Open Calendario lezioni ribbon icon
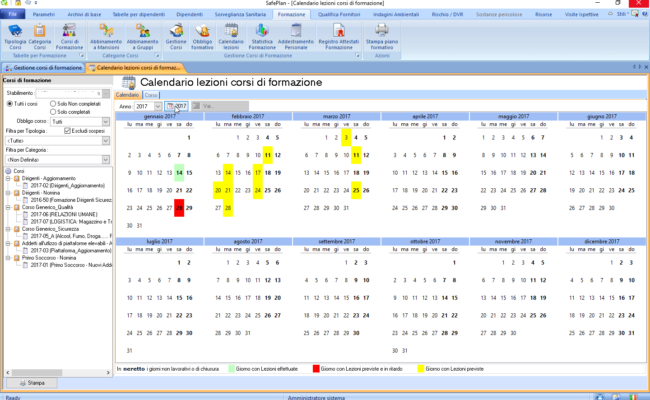The image size is (650, 400). pos(231,37)
